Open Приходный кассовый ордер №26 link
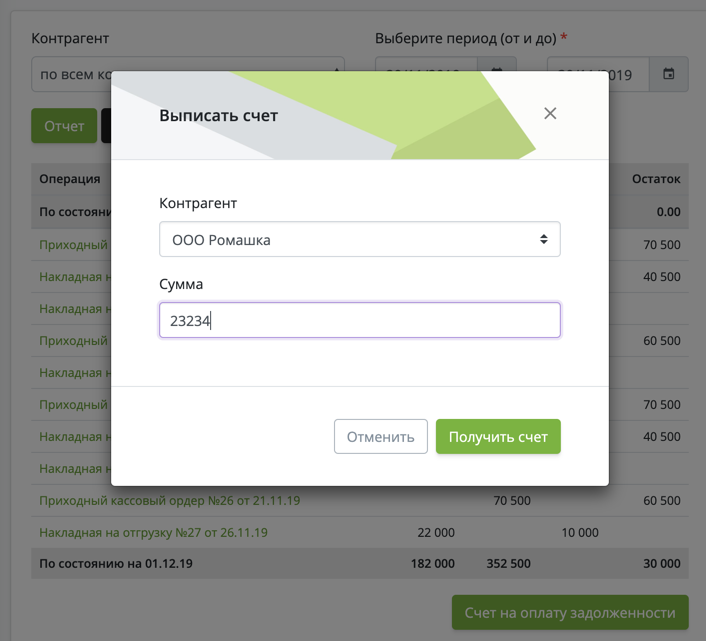 click(170, 500)
